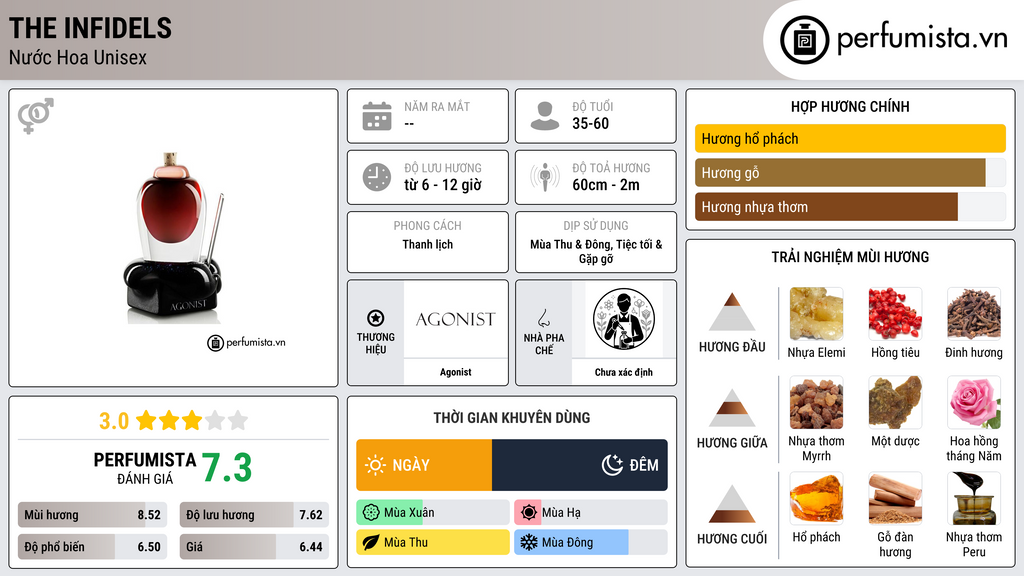Image resolution: width=1024 pixels, height=576 pixels.
Task: Click the Mùa Thu leaf icon
Action: click(371, 542)
